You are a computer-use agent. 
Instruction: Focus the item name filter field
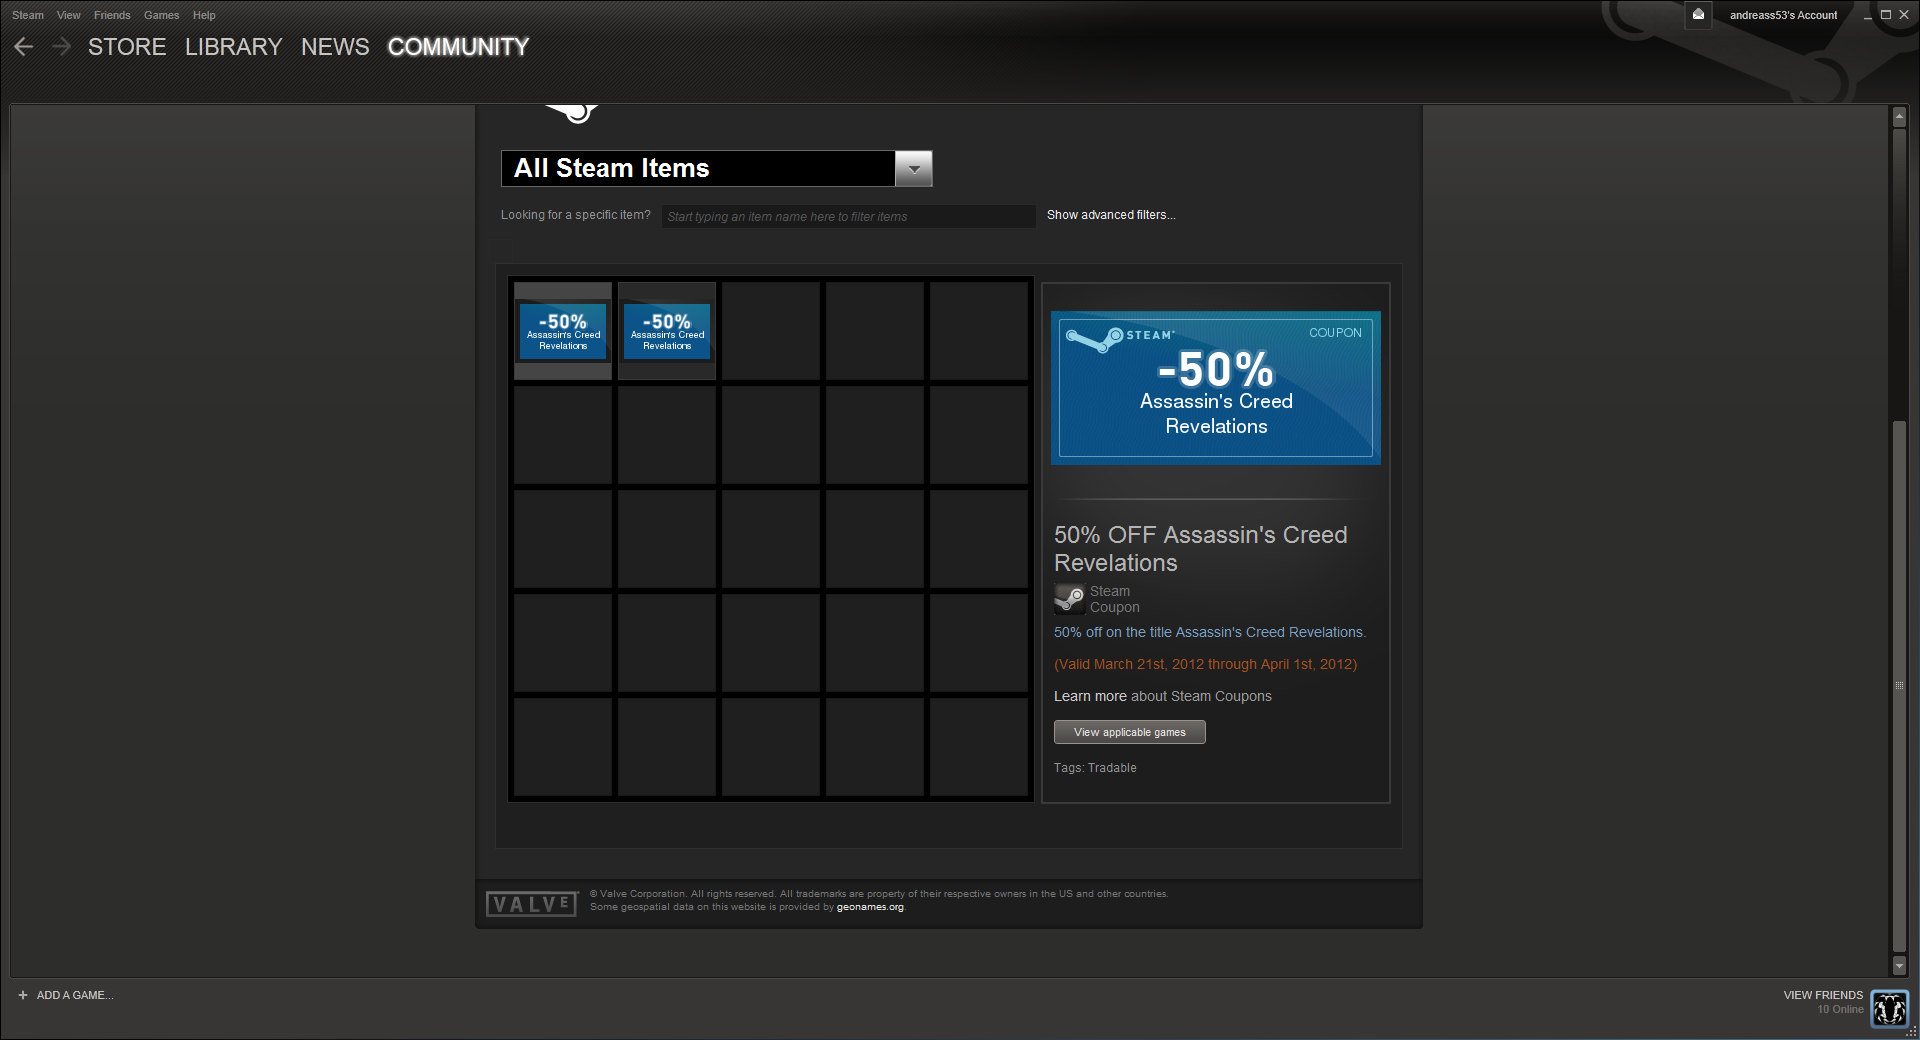[x=848, y=216]
